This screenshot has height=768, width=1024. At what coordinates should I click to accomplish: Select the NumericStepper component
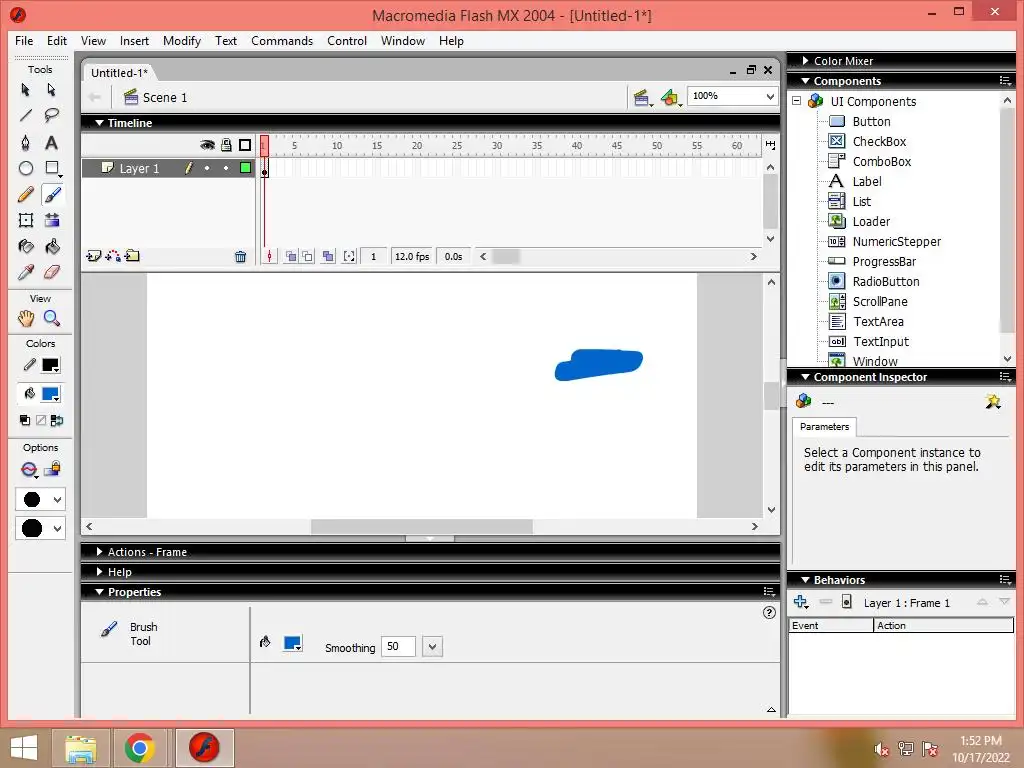(x=896, y=242)
